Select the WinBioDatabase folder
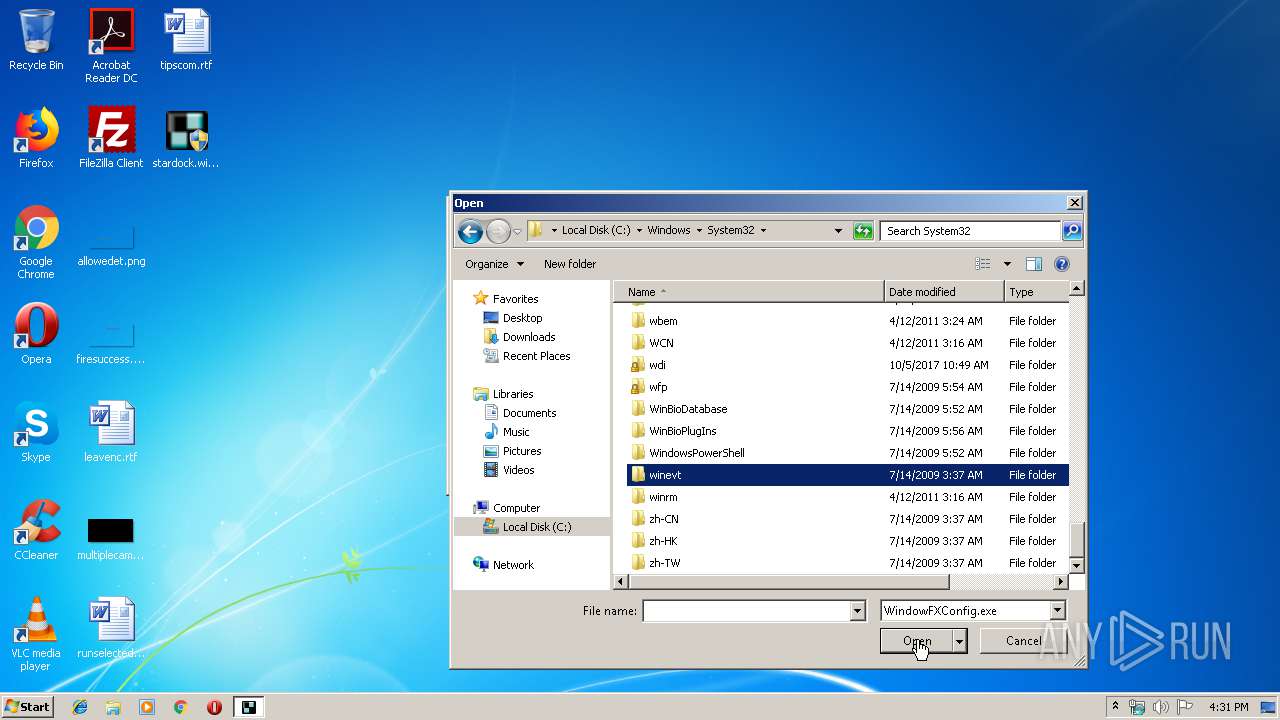This screenshot has height=720, width=1280. [x=848, y=409]
